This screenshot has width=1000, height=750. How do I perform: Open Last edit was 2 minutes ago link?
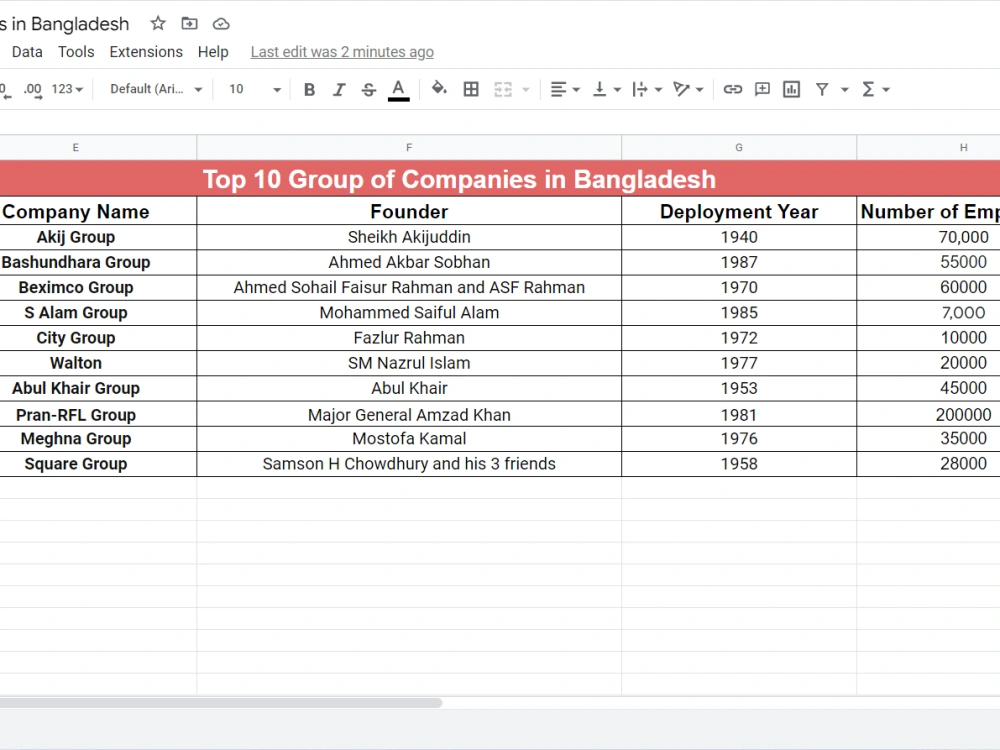[x=342, y=52]
